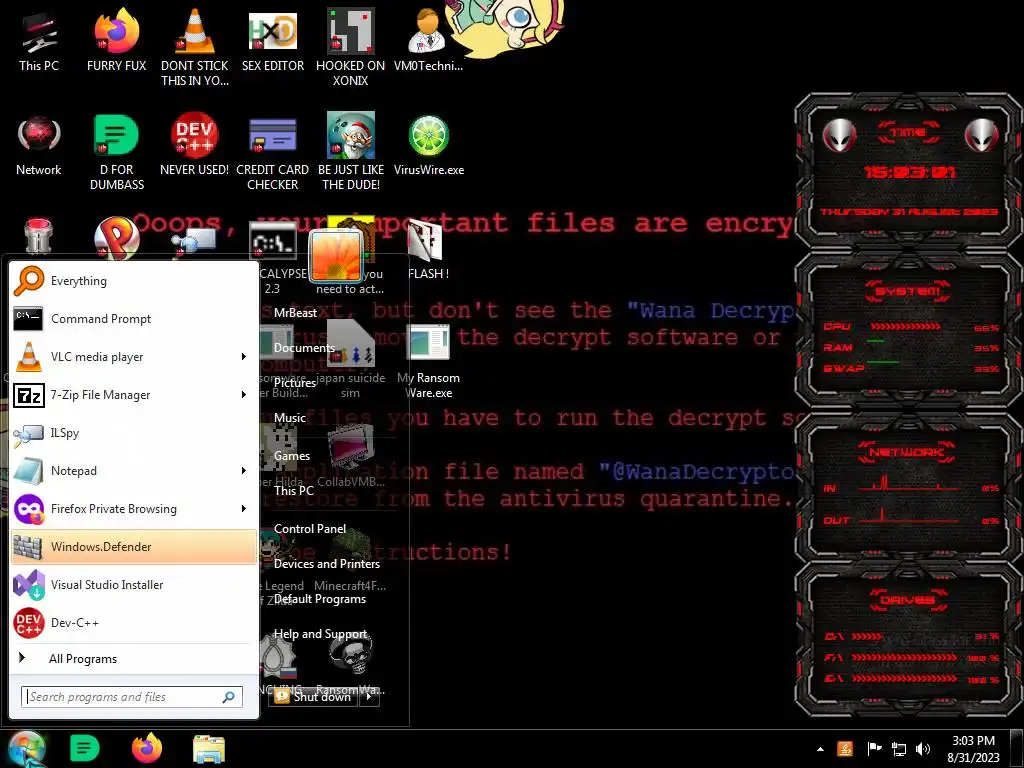This screenshot has width=1024, height=768.
Task: Select the HOOKED ON XONIX desktop icon
Action: coord(350,48)
